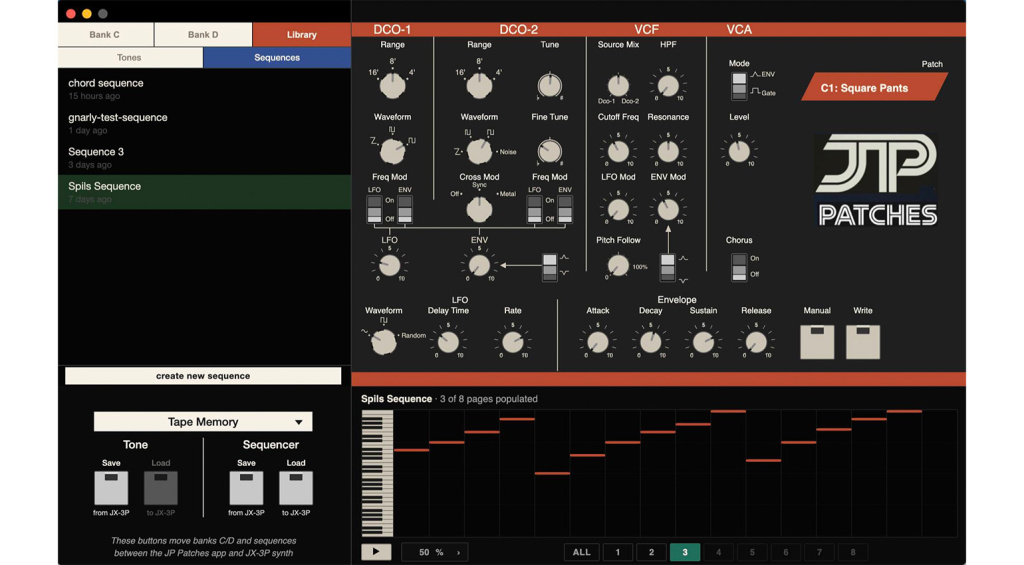The image size is (1024, 565).
Task: Turn the DCO-1 Range knob
Action: point(392,86)
